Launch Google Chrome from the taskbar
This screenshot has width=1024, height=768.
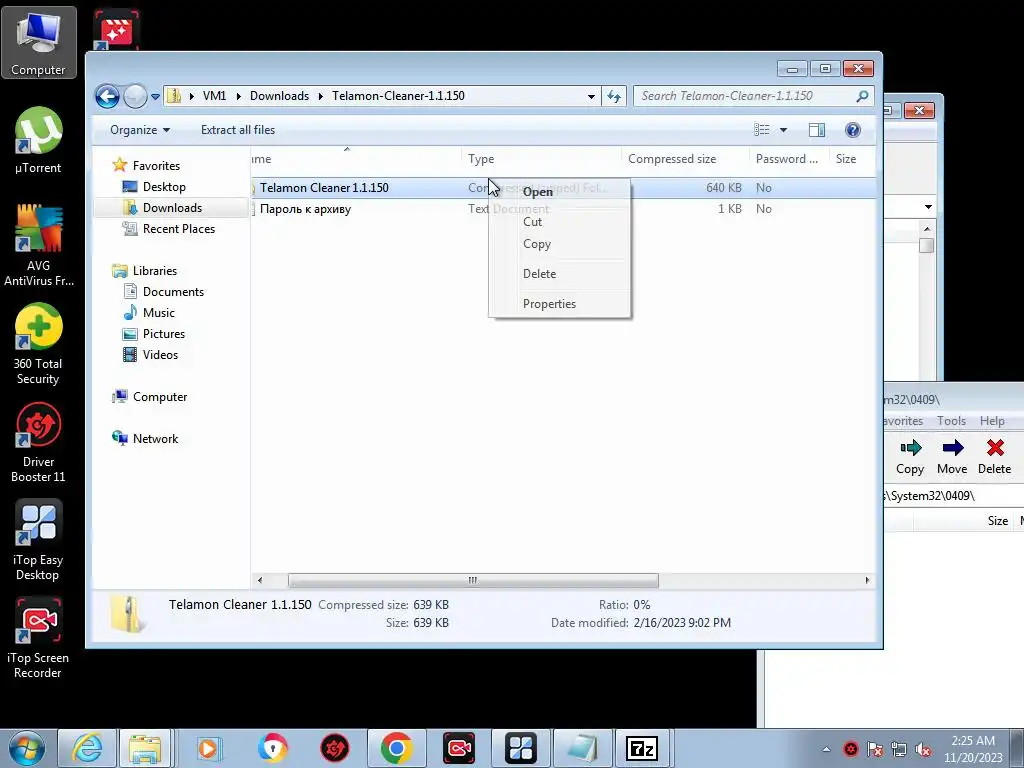[x=396, y=748]
